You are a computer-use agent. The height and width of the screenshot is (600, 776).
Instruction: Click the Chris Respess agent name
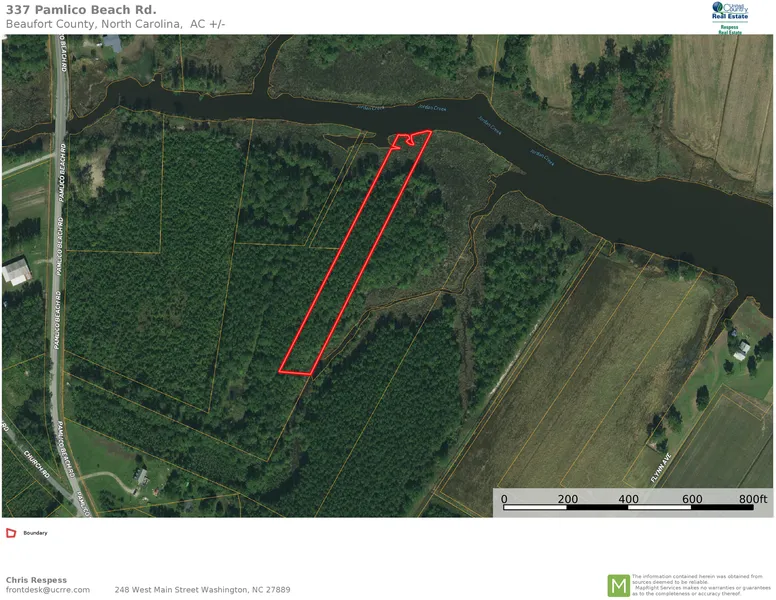click(x=36, y=580)
